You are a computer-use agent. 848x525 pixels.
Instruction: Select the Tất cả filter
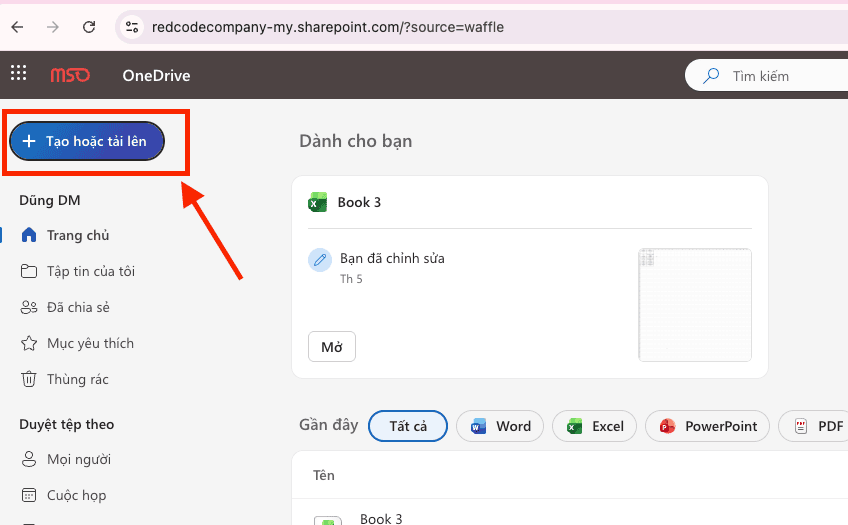408,426
